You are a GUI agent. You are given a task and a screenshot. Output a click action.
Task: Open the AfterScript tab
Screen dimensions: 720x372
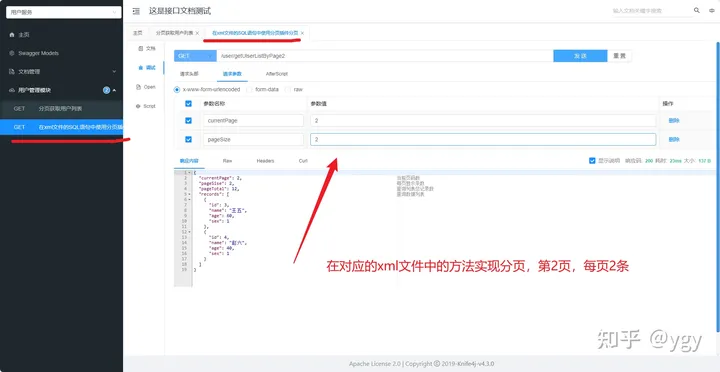point(277,73)
